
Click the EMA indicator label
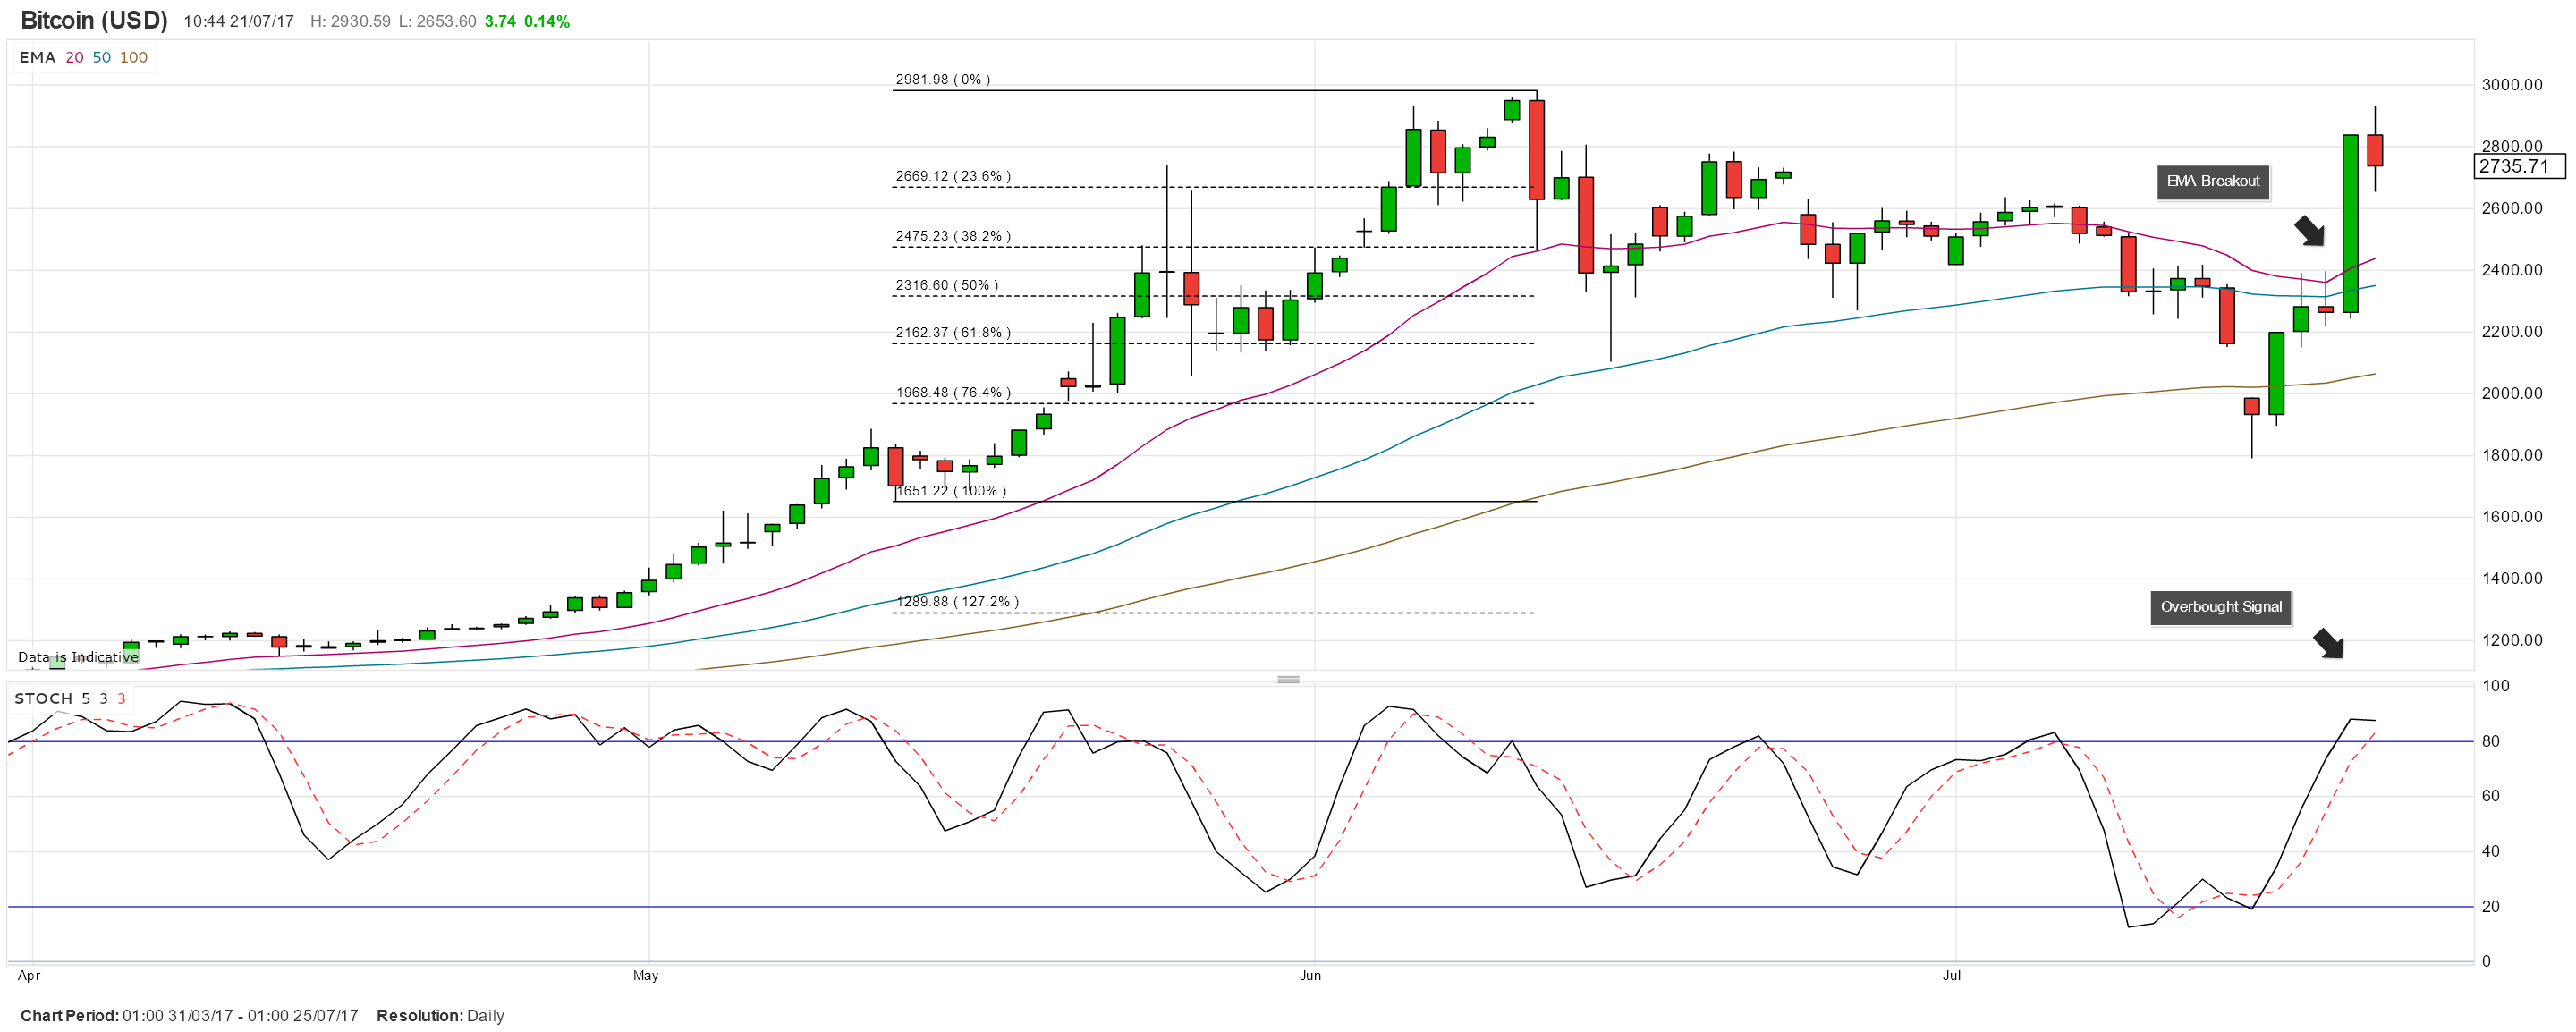[x=37, y=57]
